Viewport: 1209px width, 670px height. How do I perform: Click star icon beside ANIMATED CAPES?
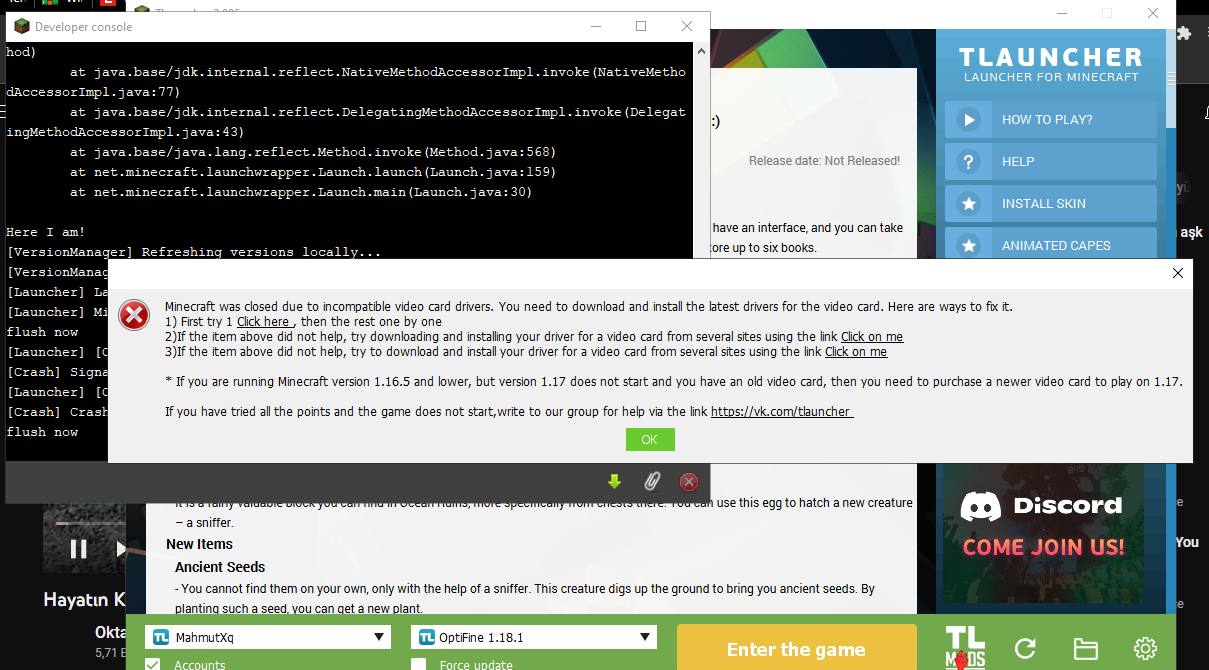pyautogui.click(x=968, y=245)
